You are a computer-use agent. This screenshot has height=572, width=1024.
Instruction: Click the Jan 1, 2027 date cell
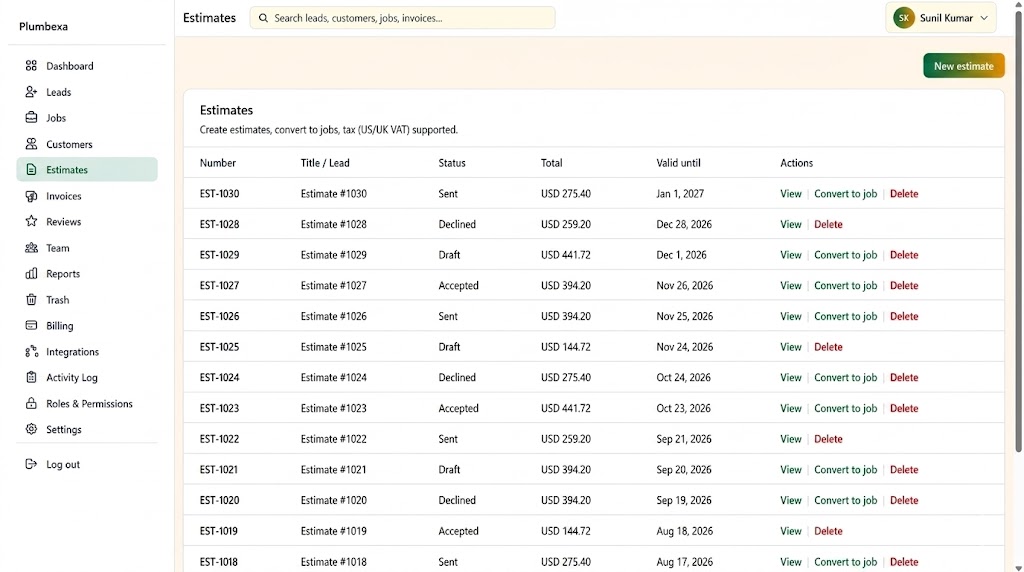pyautogui.click(x=680, y=194)
